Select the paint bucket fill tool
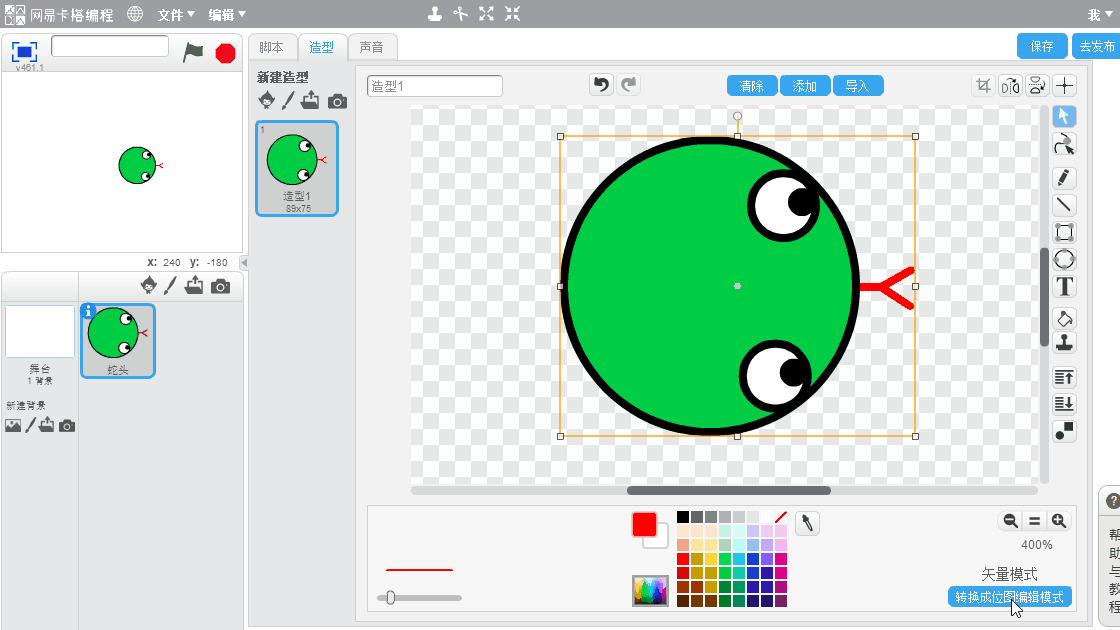Image resolution: width=1120 pixels, height=630 pixels. 1064,319
